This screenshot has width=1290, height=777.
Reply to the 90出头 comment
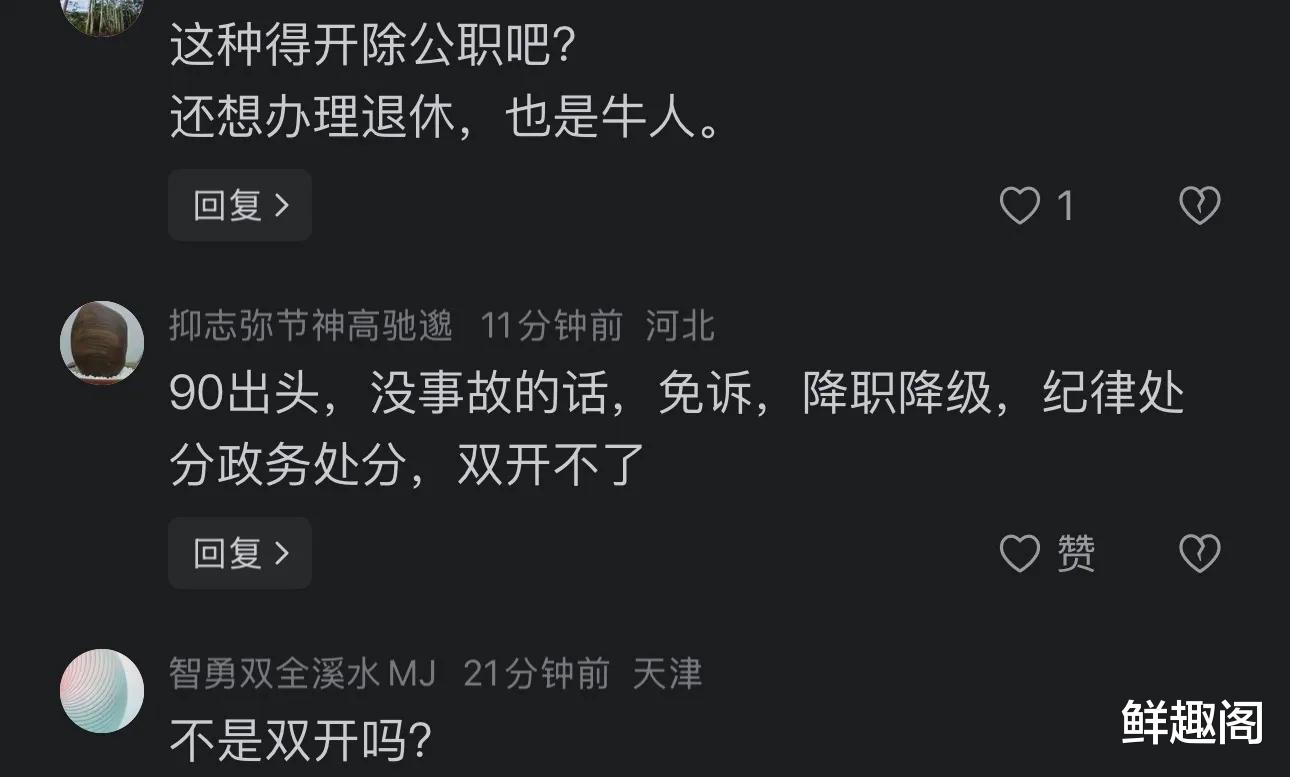(x=240, y=553)
